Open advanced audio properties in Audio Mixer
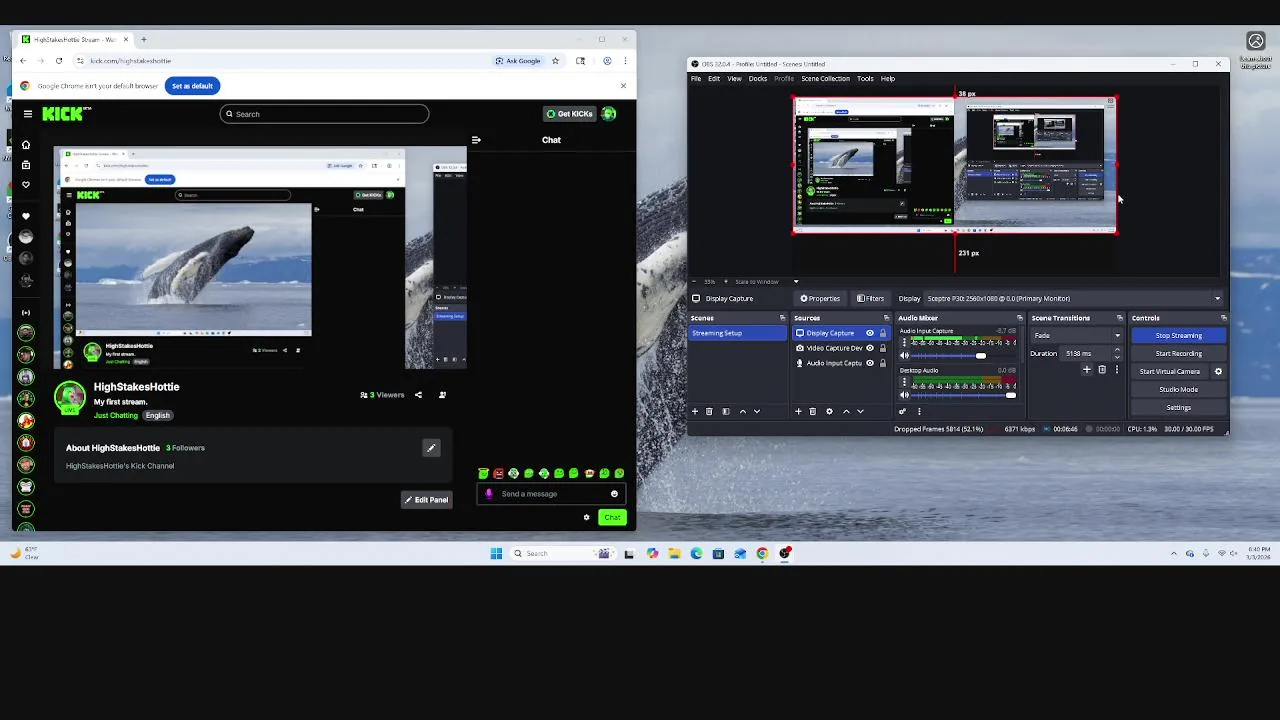 903,411
